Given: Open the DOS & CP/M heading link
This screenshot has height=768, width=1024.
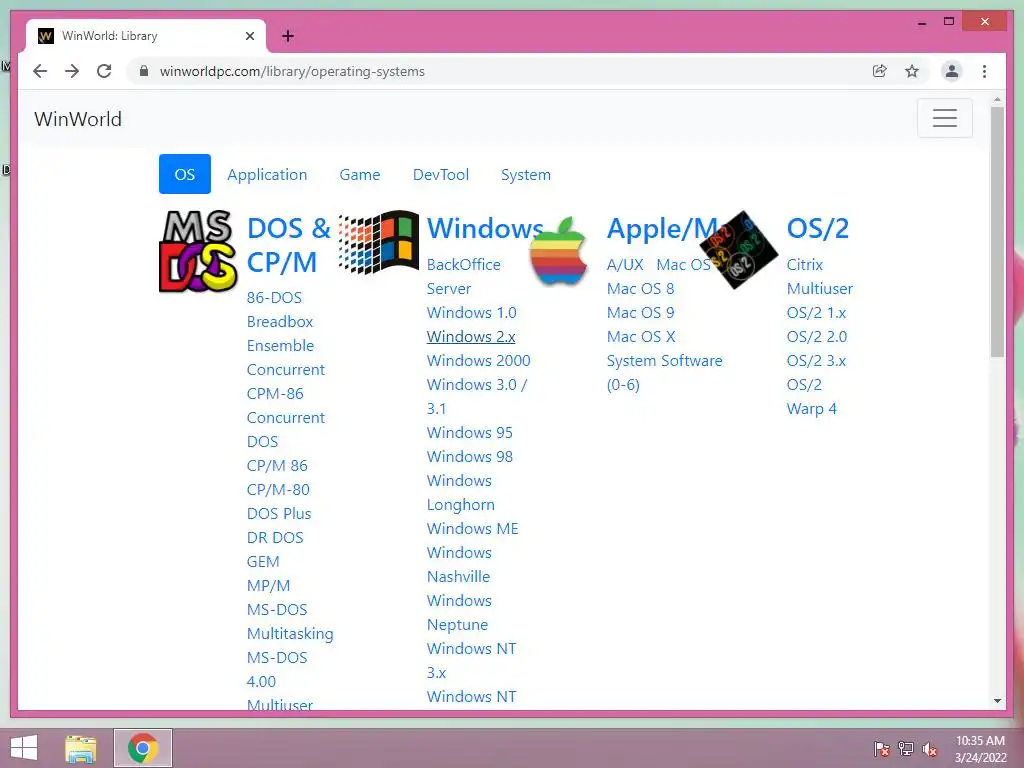Looking at the screenshot, I should pos(289,245).
